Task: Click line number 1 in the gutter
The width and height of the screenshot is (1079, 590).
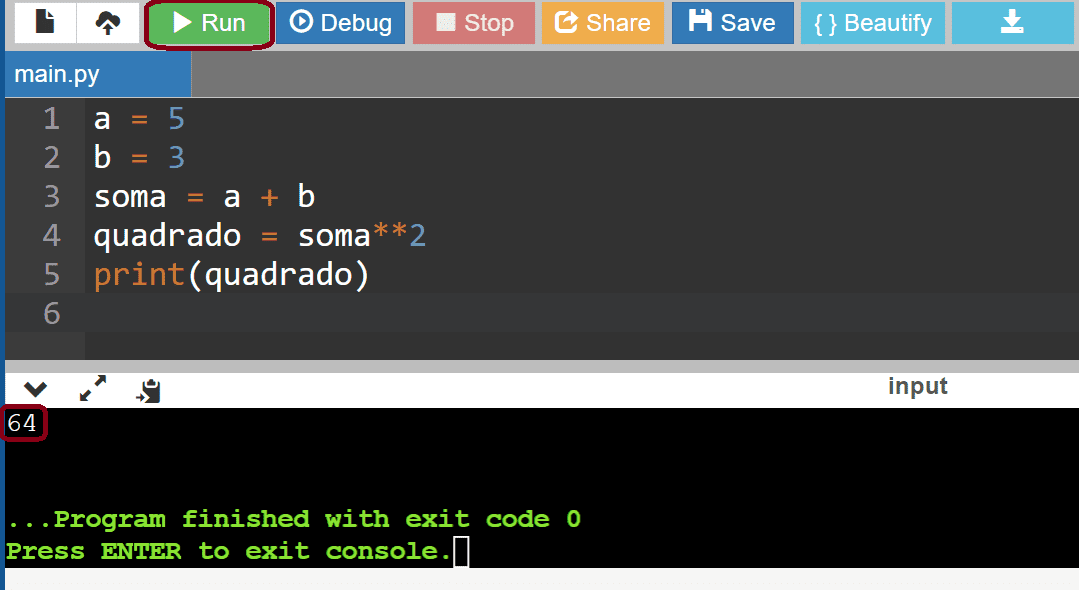Action: (51, 118)
